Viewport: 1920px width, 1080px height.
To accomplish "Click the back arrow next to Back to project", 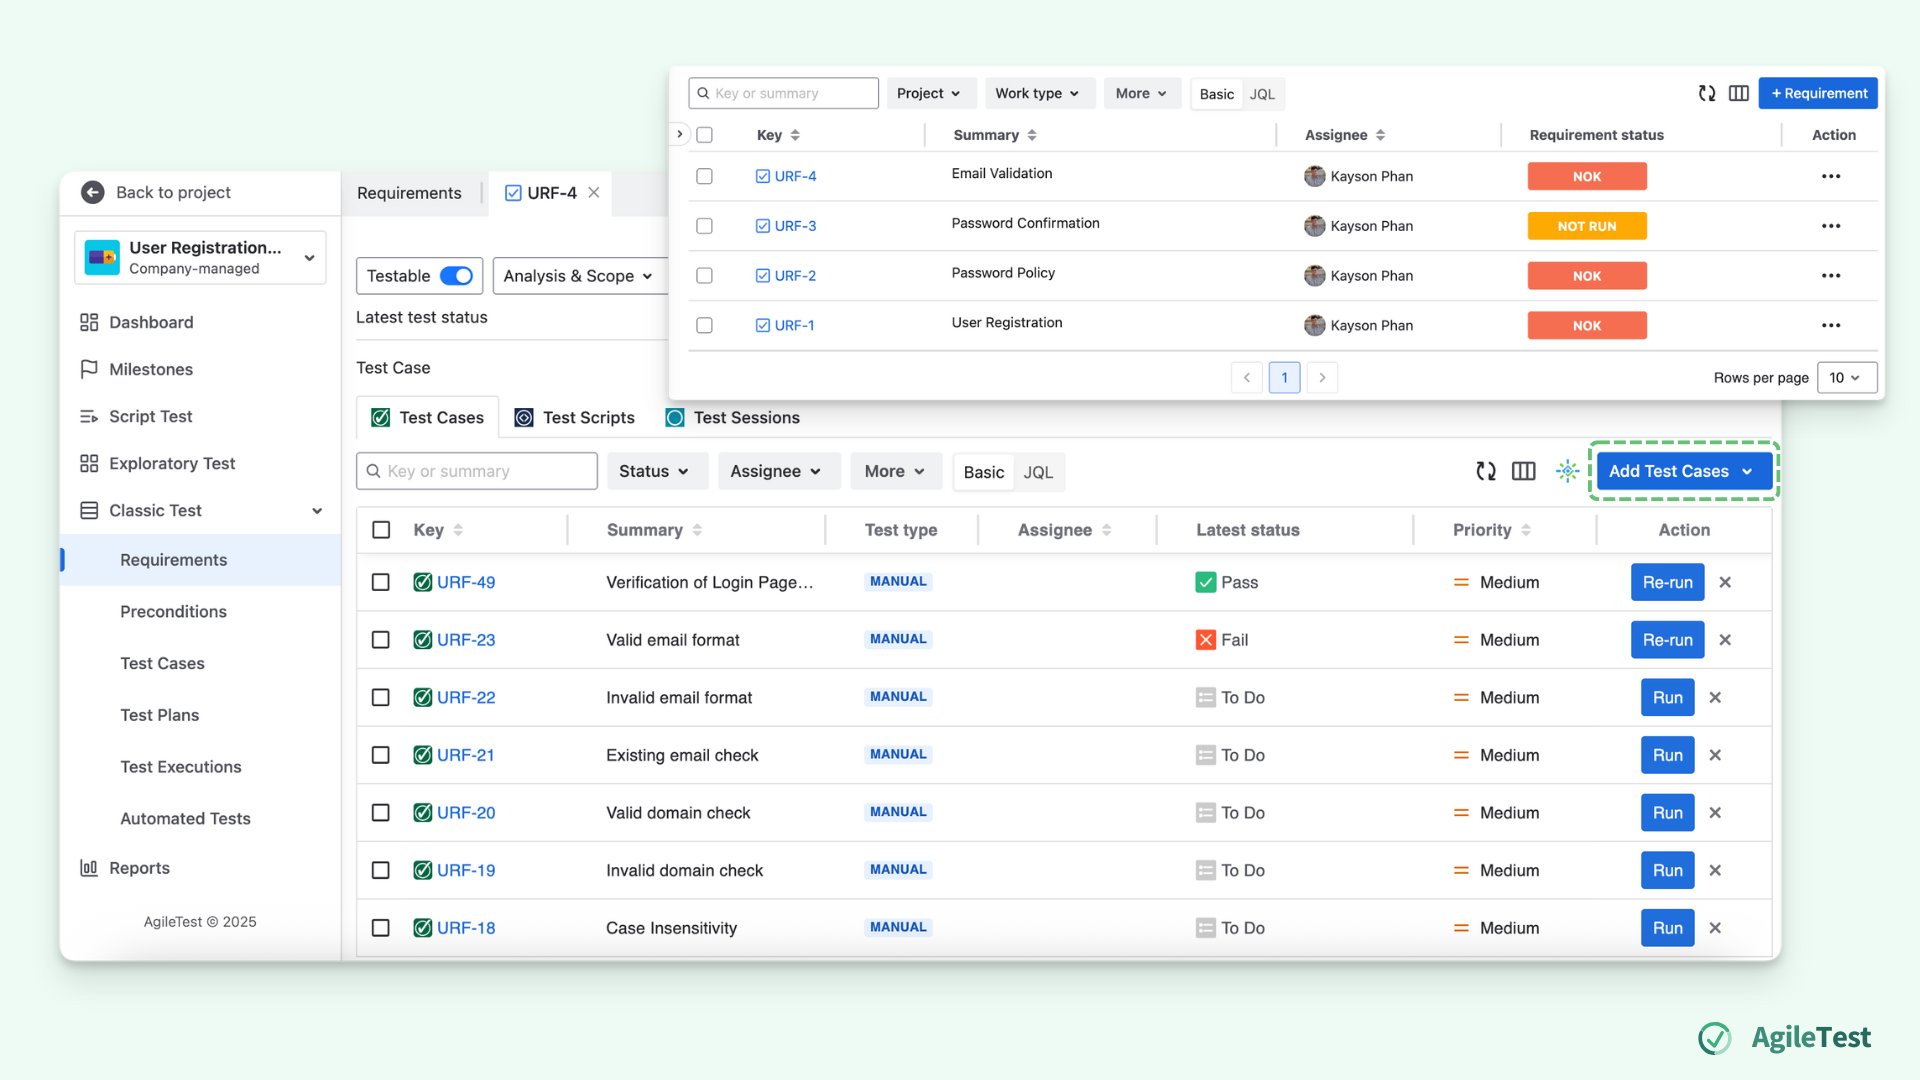I will click(92, 192).
